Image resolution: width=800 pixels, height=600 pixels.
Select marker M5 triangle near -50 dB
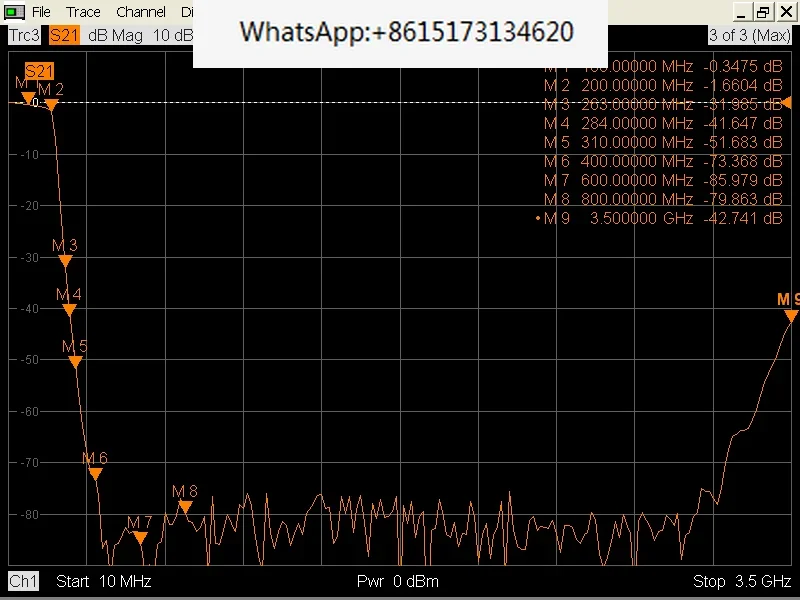pyautogui.click(x=76, y=362)
